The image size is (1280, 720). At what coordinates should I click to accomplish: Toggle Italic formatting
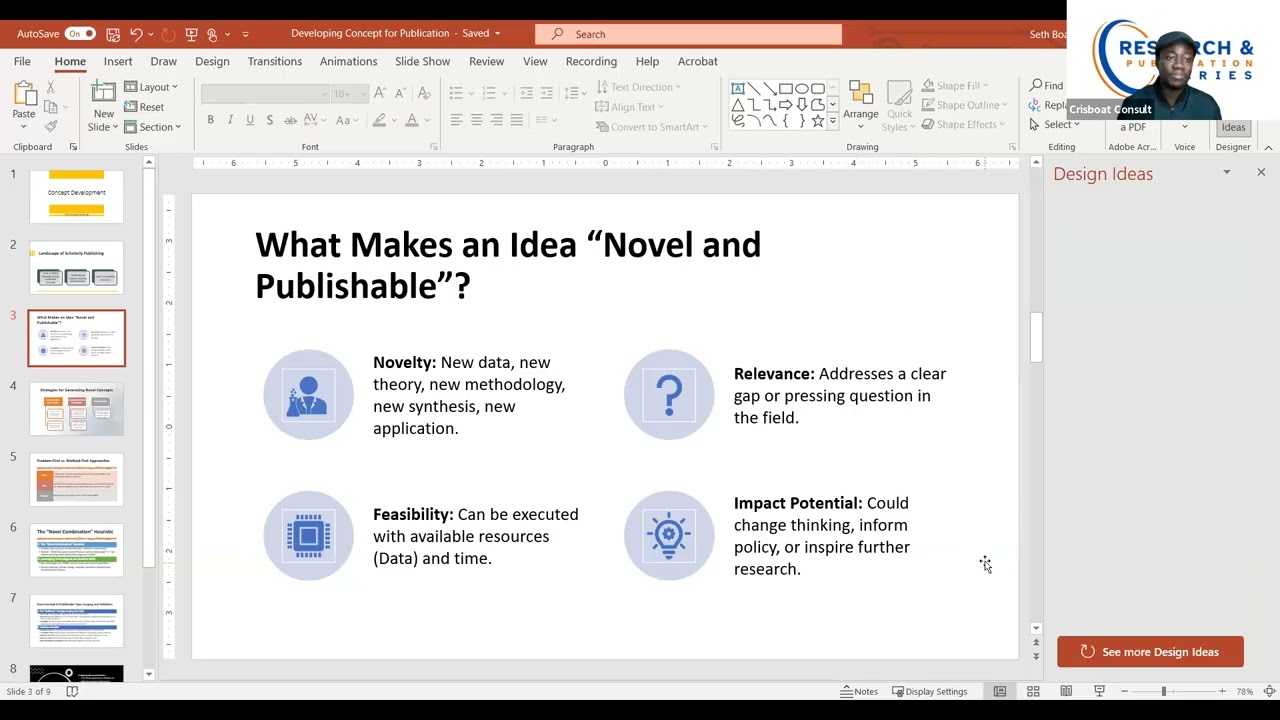(x=230, y=120)
